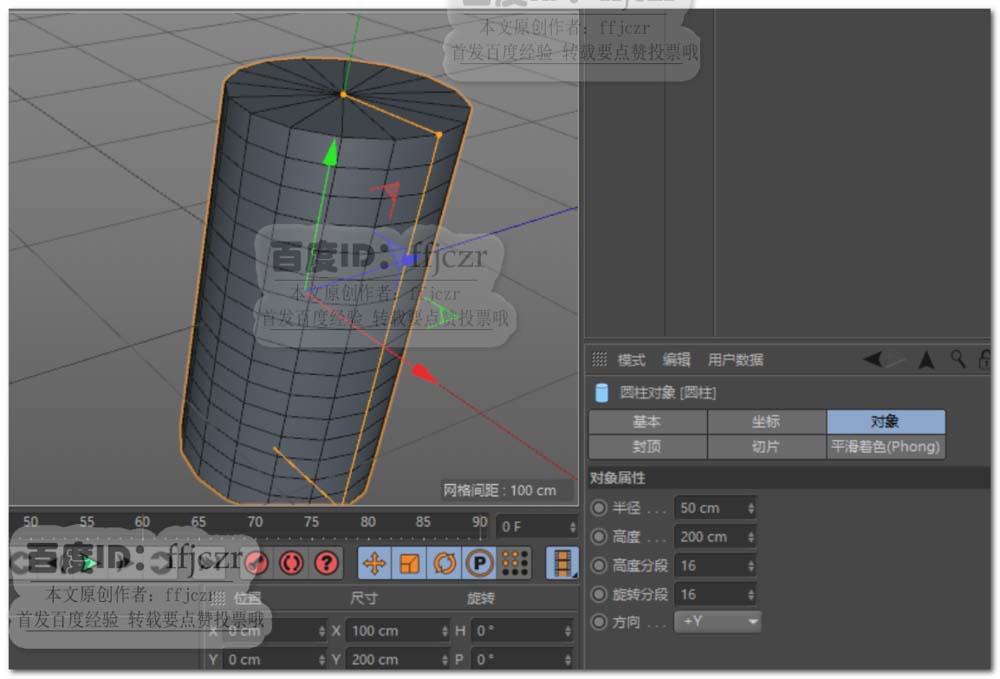Toggle the rotation keying icon

coord(445,564)
